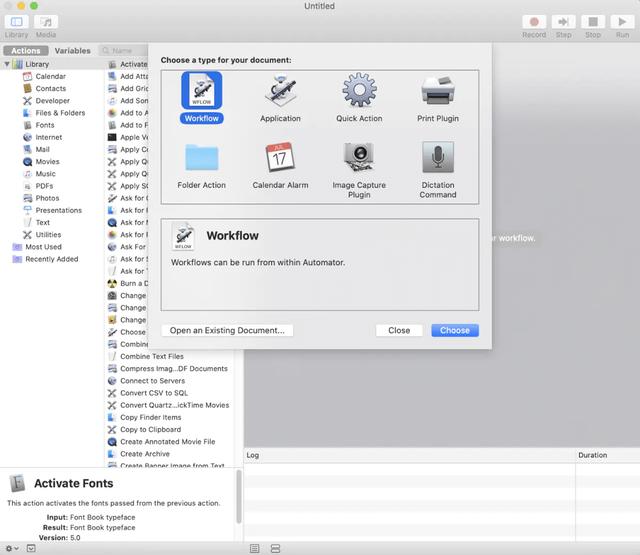
Task: Click the green fullscreen window button
Action: coord(34,6)
